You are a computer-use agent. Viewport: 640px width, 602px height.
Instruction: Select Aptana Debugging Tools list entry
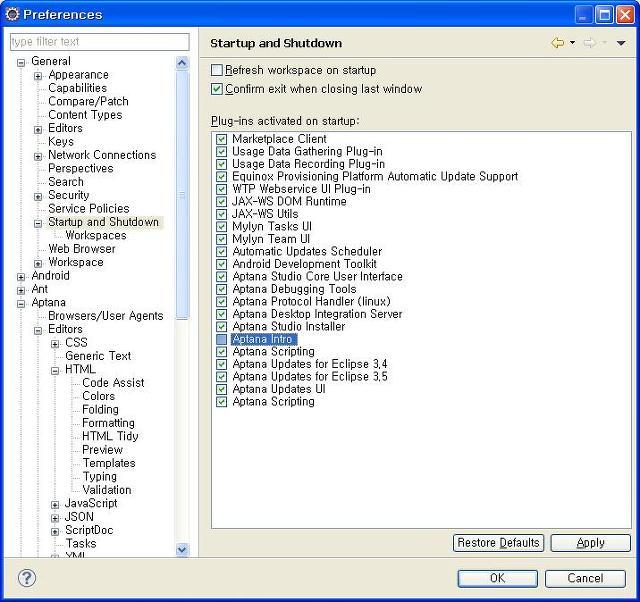tap(294, 289)
